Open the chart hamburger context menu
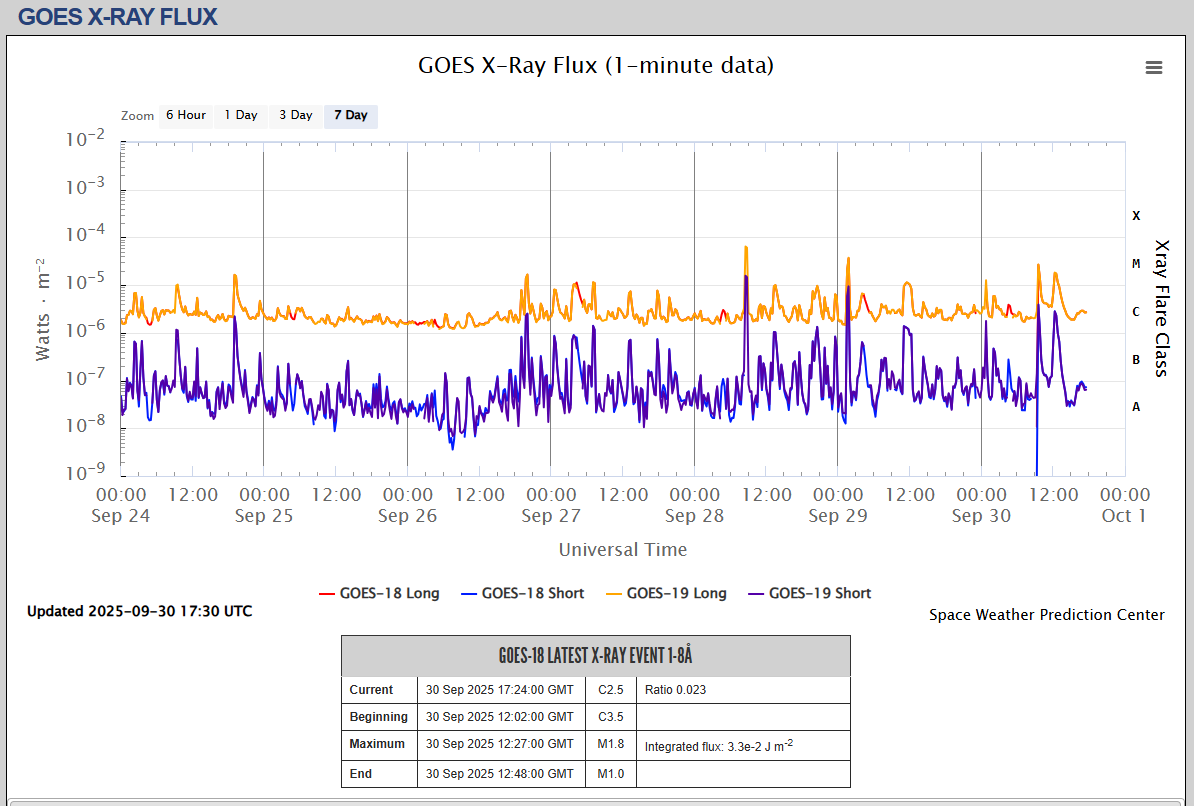 (1153, 67)
